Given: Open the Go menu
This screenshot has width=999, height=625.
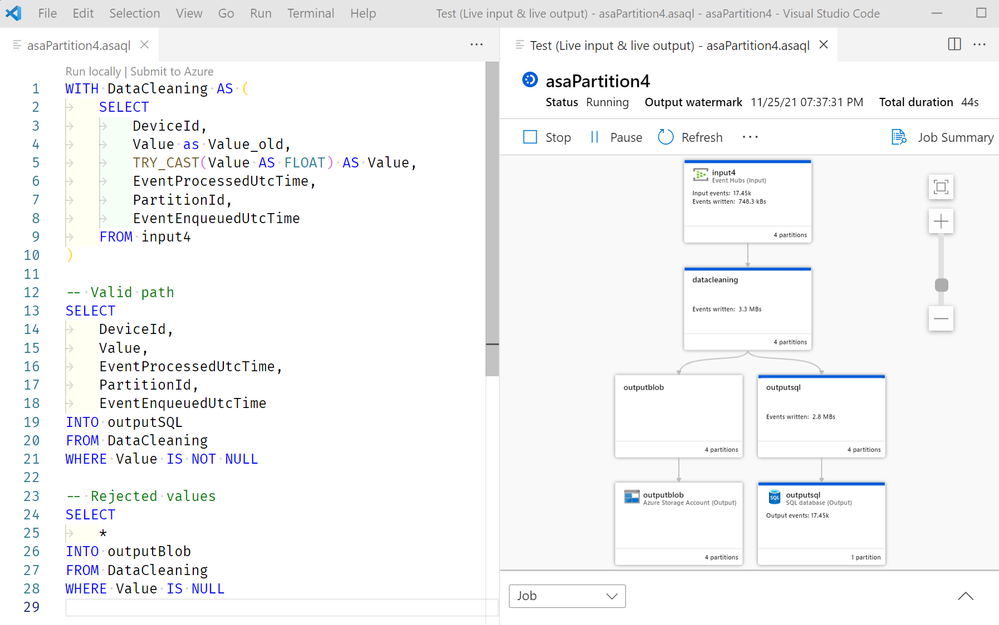Looking at the screenshot, I should coord(226,13).
